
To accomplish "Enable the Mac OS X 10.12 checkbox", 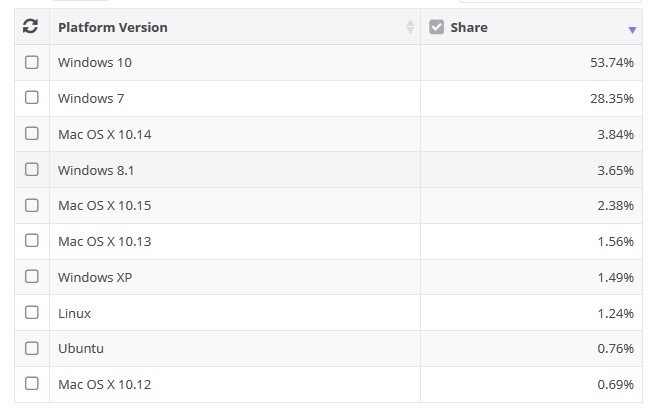I will (32, 384).
